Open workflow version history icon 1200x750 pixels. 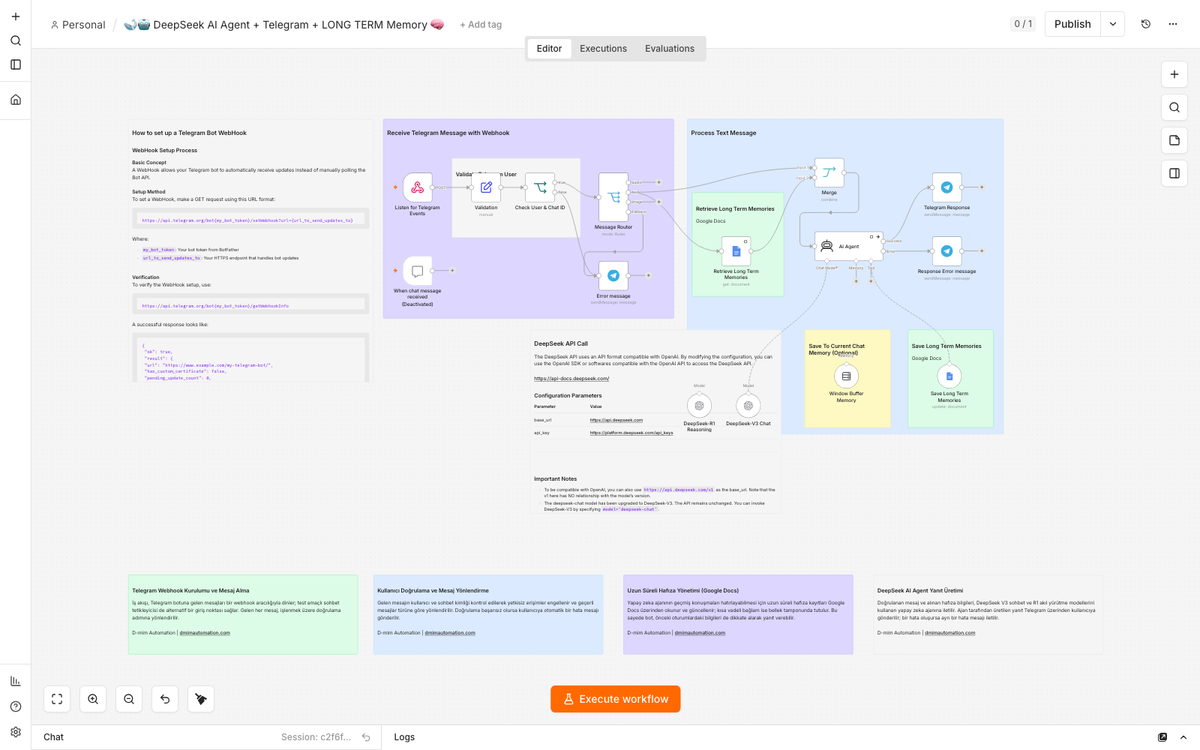click(1146, 24)
